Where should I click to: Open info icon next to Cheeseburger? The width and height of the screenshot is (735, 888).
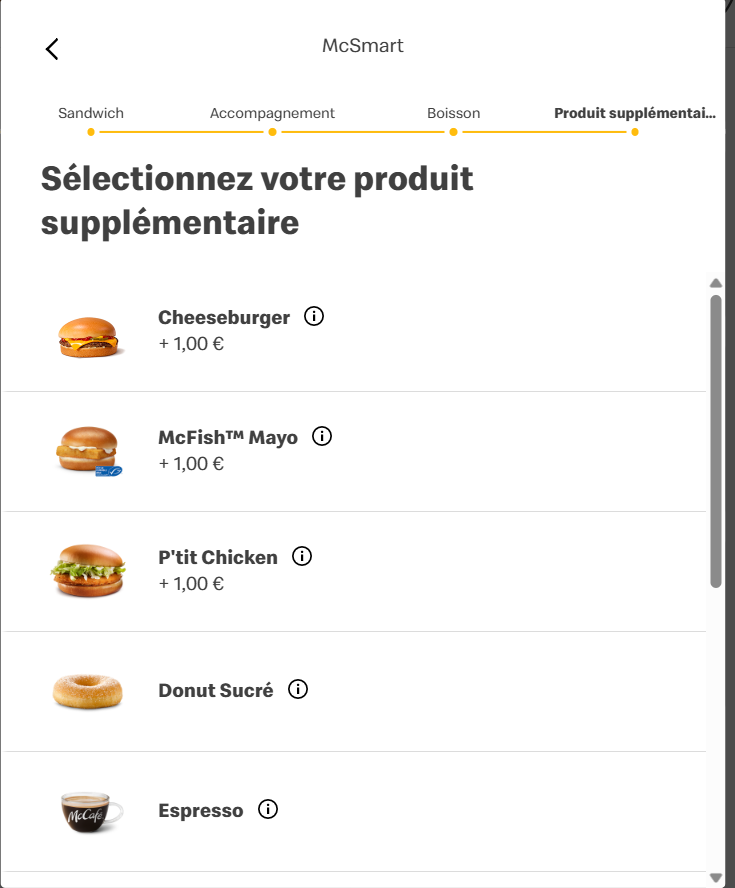click(314, 317)
